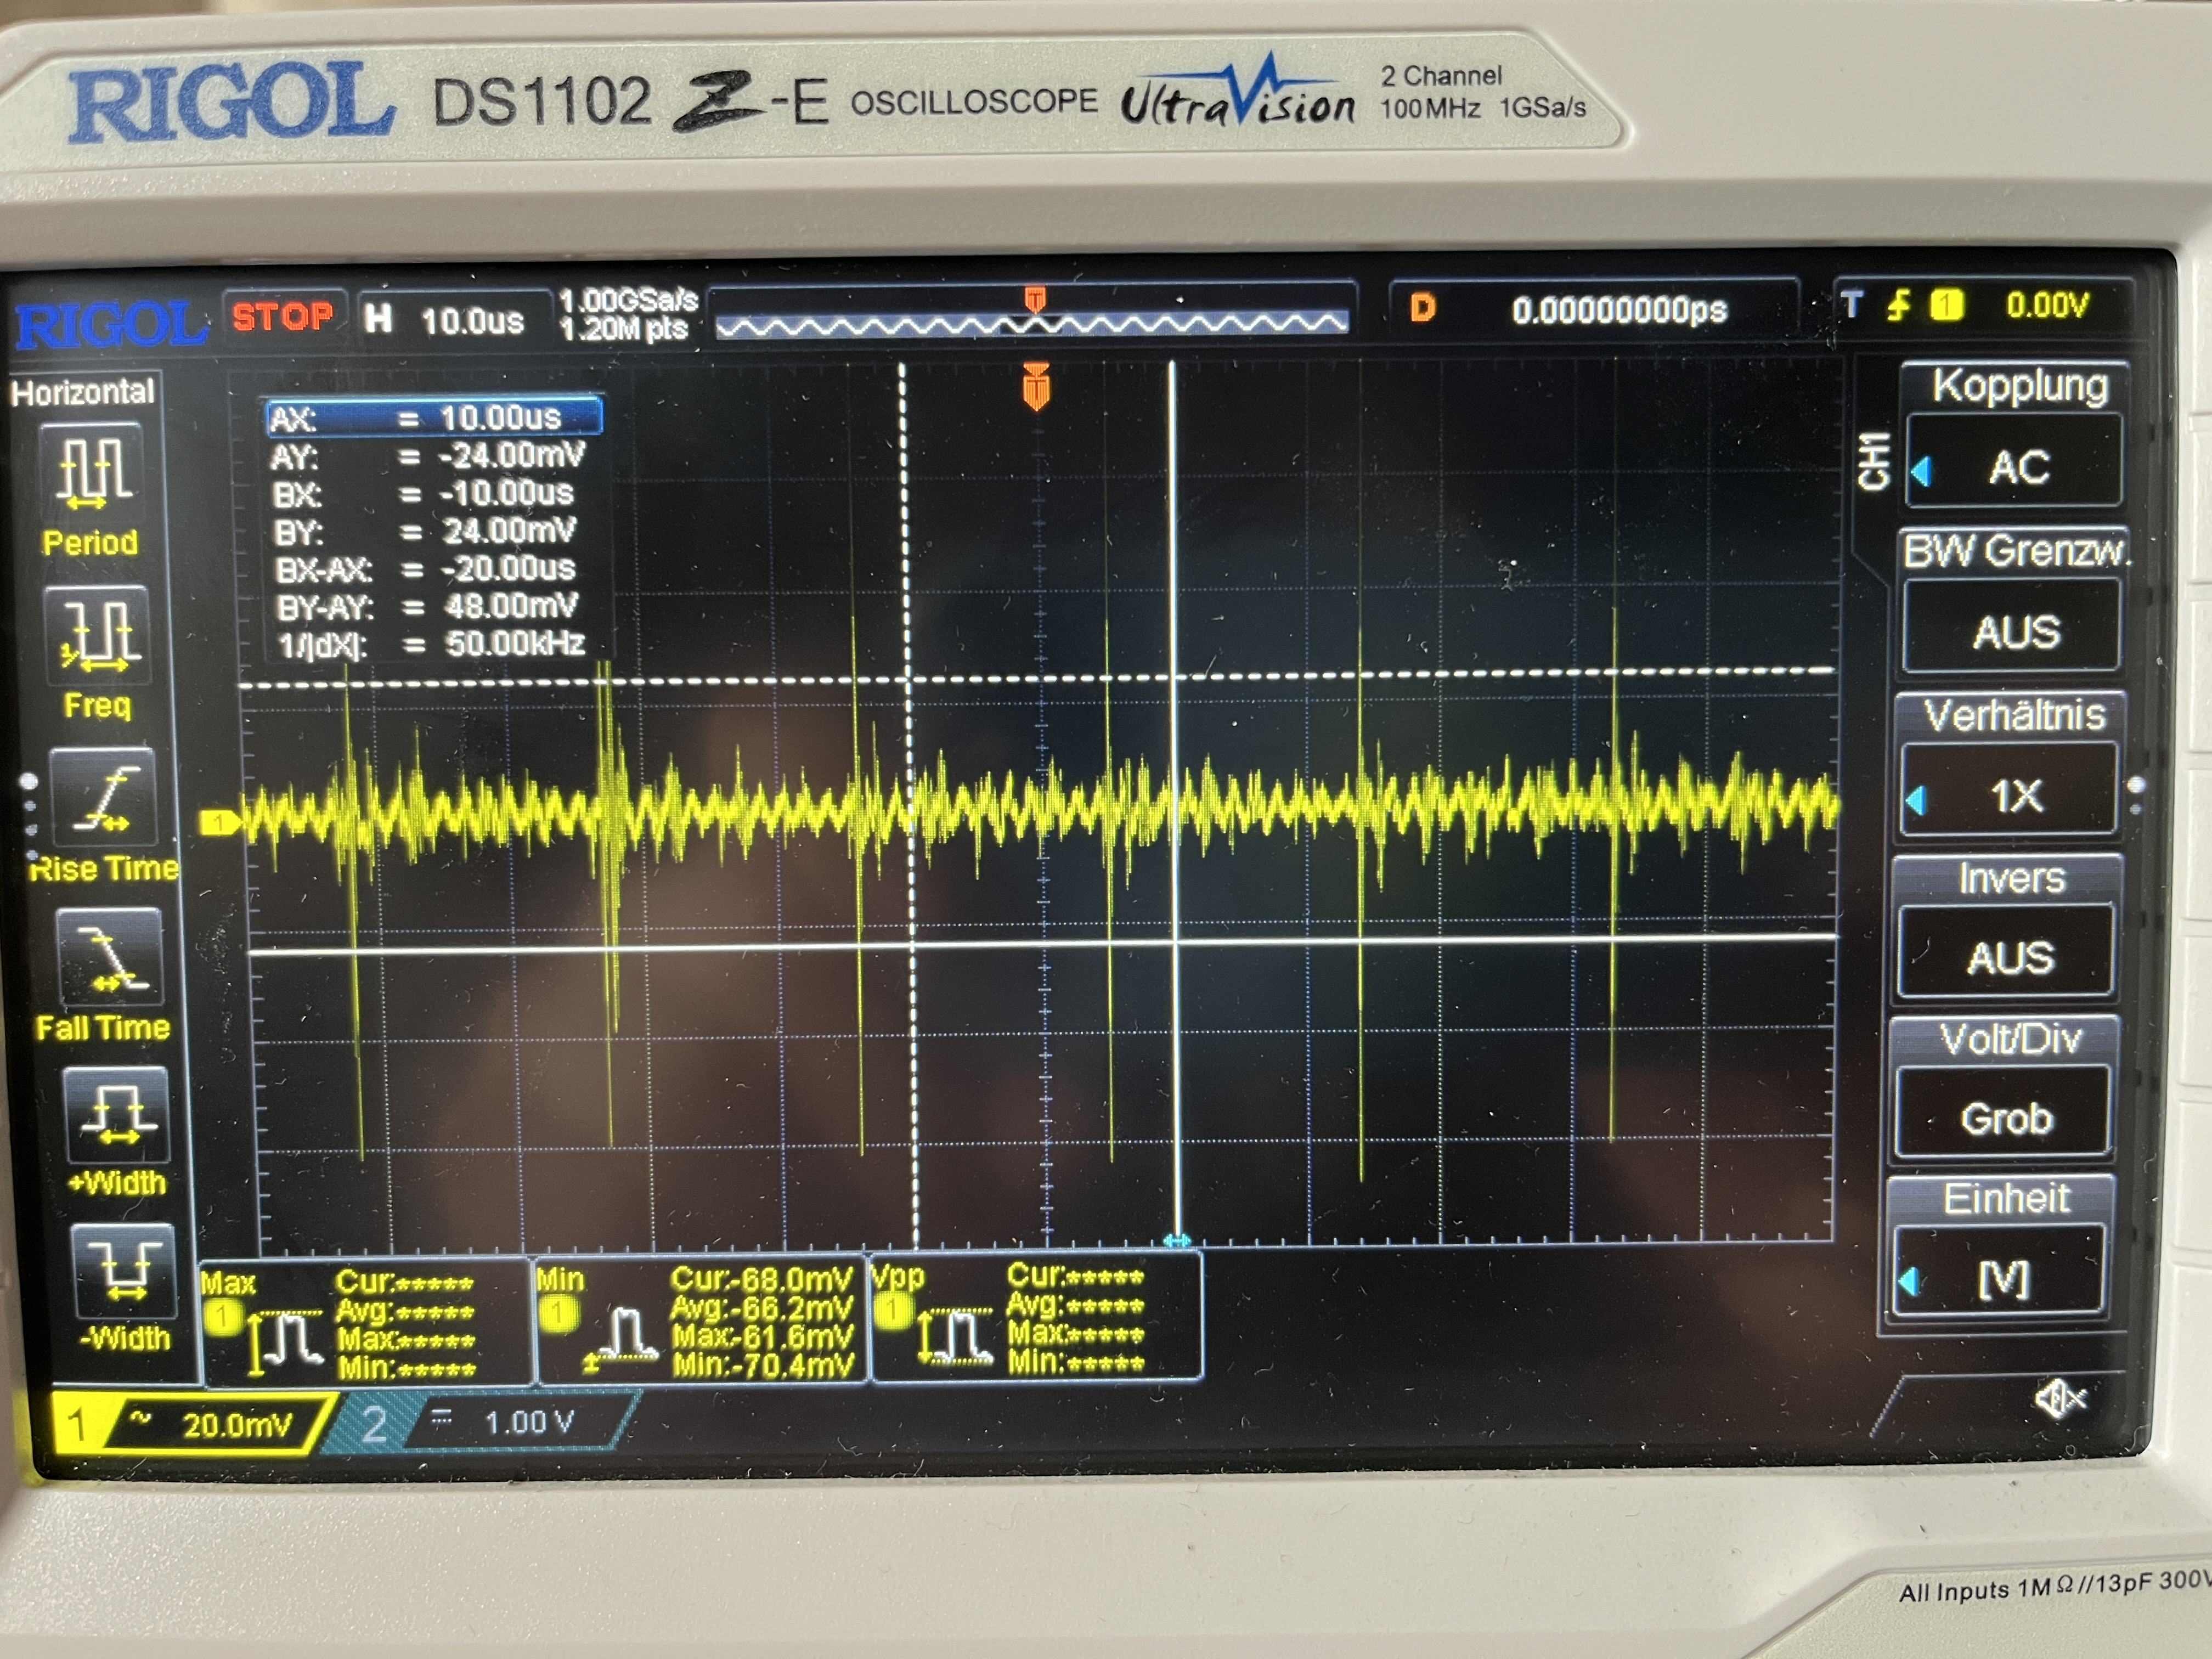
Task: Select the Freq measurement icon
Action: coord(97,632)
